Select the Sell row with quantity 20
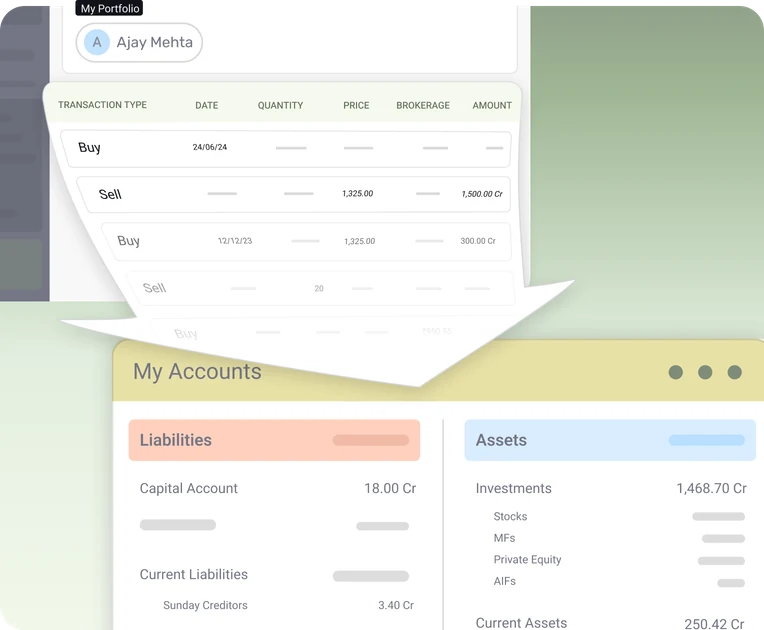The height and width of the screenshot is (630, 764). click(x=321, y=288)
